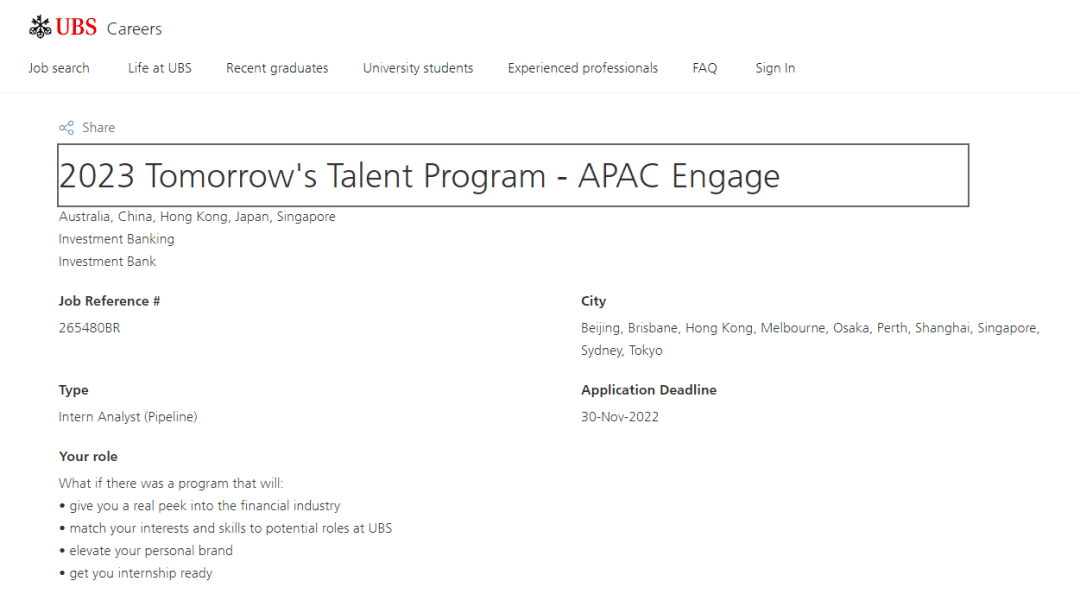Click the UBS wordmark text
The height and width of the screenshot is (594, 1080).
click(x=77, y=27)
